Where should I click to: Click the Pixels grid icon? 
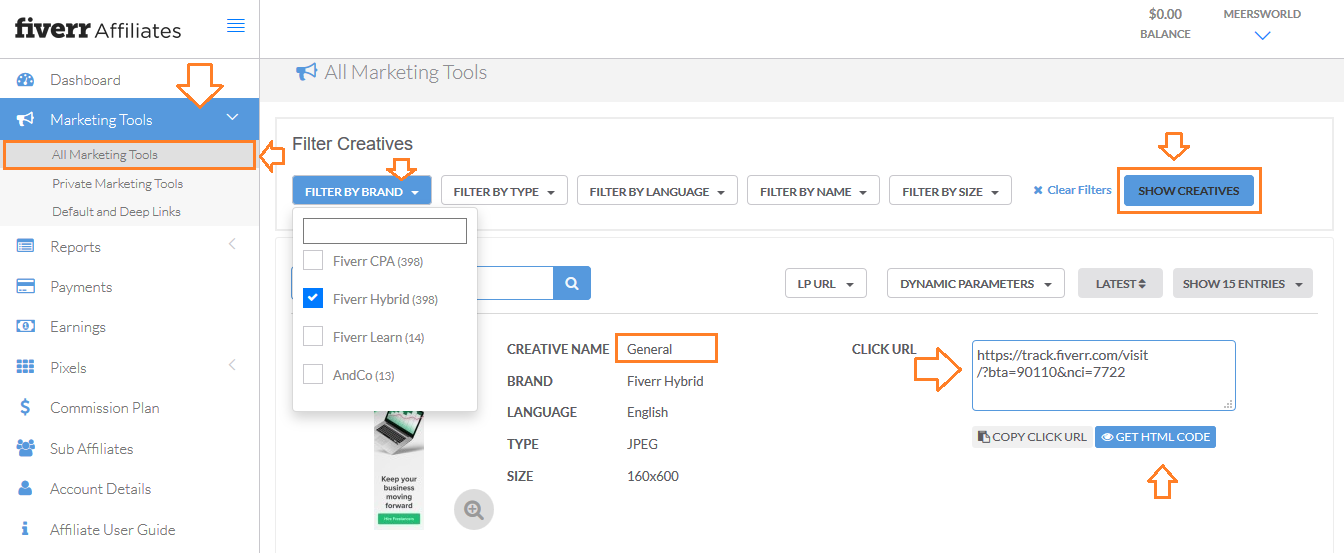click(26, 368)
